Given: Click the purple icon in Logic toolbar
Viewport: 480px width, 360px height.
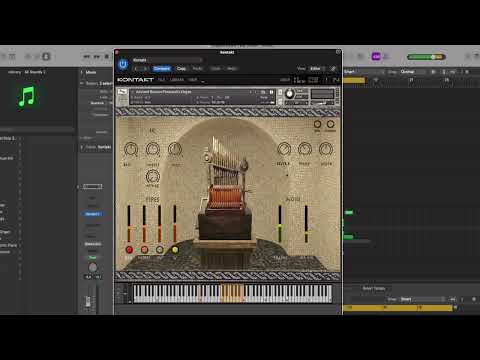Looking at the screenshot, I should click(x=376, y=56).
